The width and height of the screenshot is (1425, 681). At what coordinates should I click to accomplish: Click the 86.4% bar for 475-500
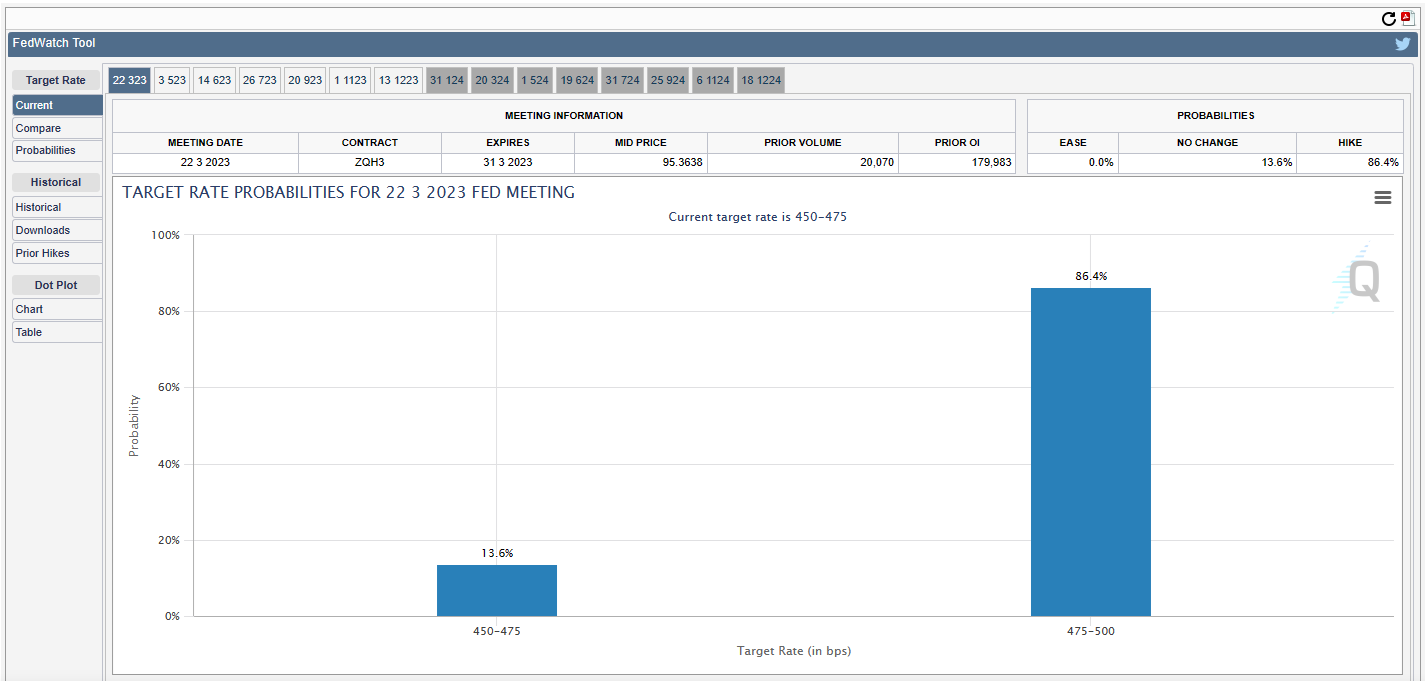1090,452
